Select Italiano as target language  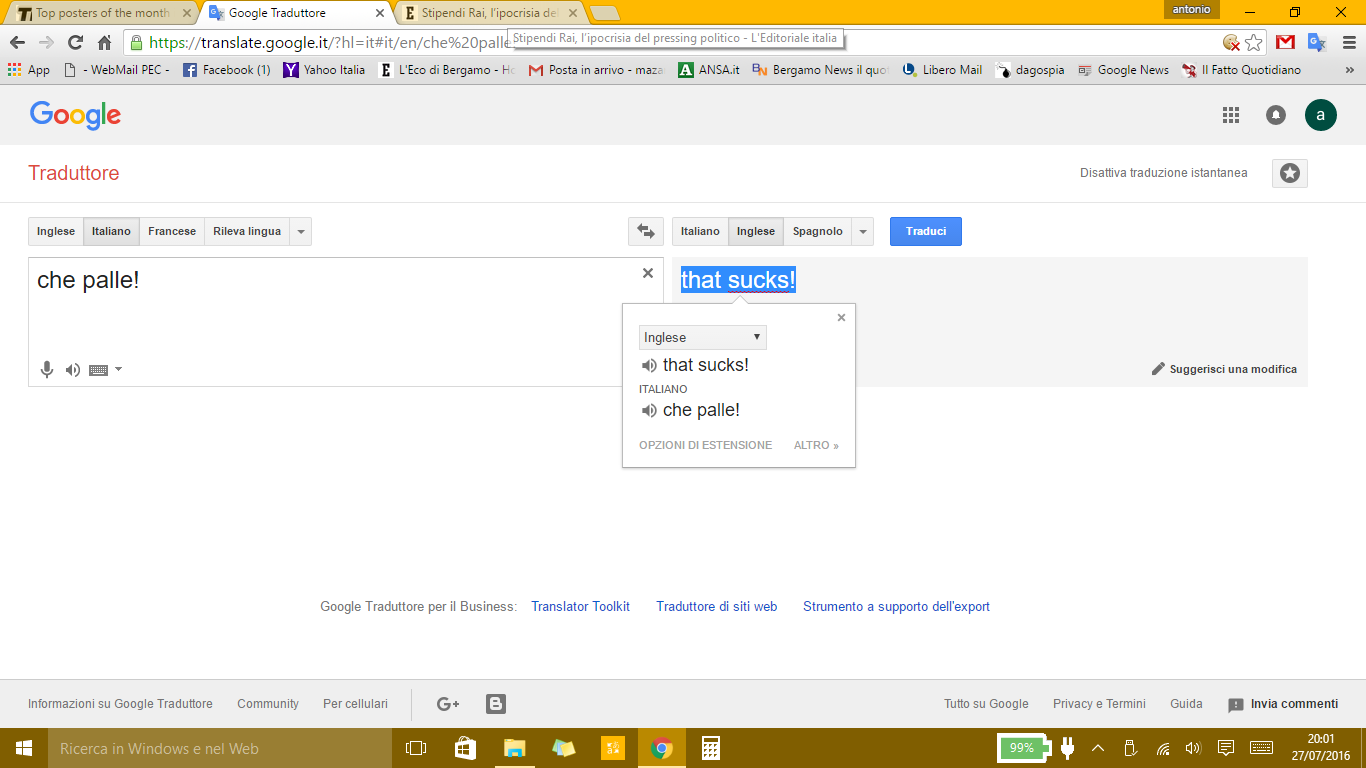pos(700,231)
